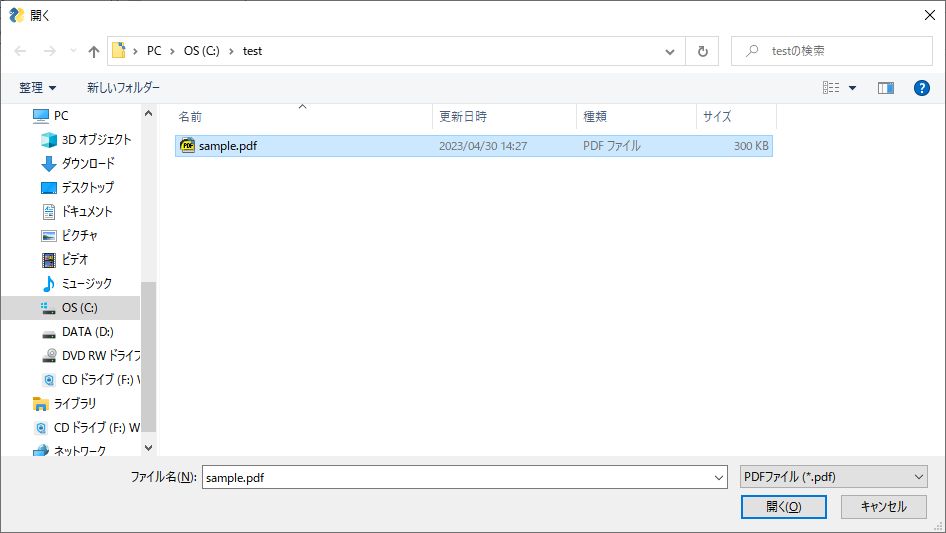This screenshot has height=533, width=946.
Task: Select CD ドライブ (F:) under PC
Action: click(90, 380)
